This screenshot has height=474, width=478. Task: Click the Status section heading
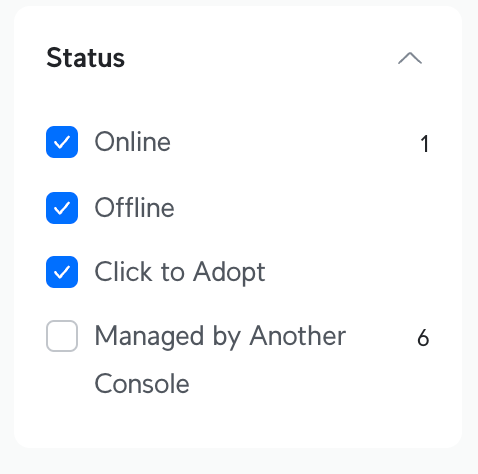pyautogui.click(x=86, y=58)
